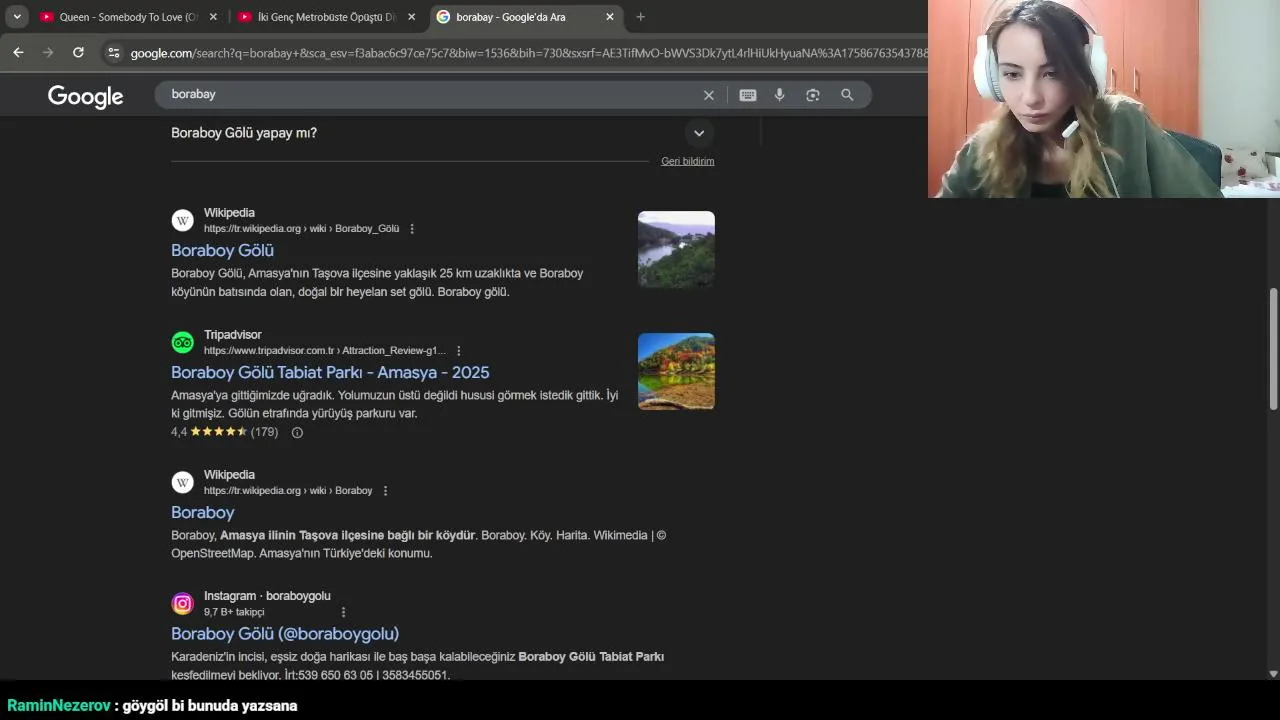Click the 'Tripadvisor' source name
This screenshot has height=720, width=1280.
(x=232, y=335)
